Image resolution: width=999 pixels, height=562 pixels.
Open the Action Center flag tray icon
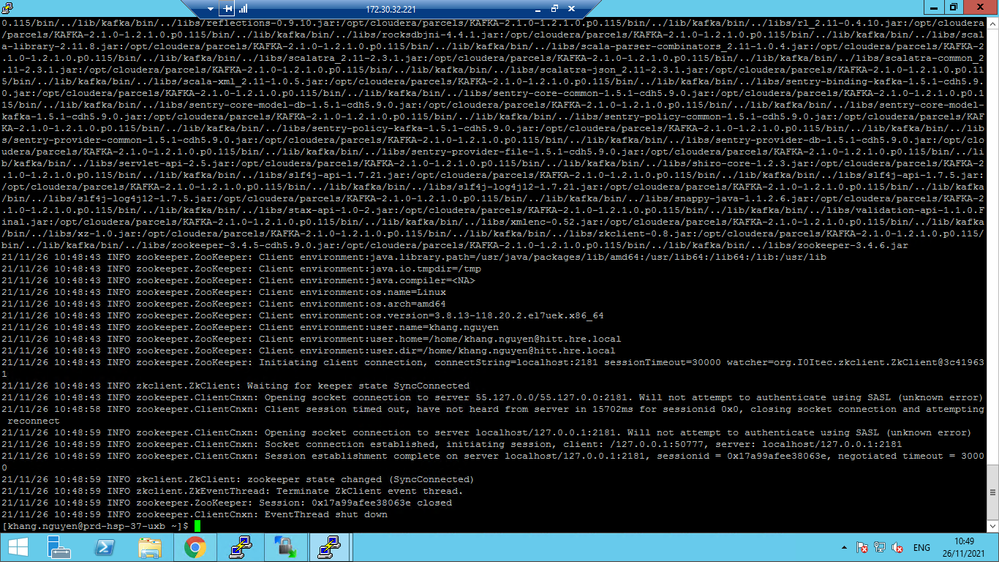point(862,547)
